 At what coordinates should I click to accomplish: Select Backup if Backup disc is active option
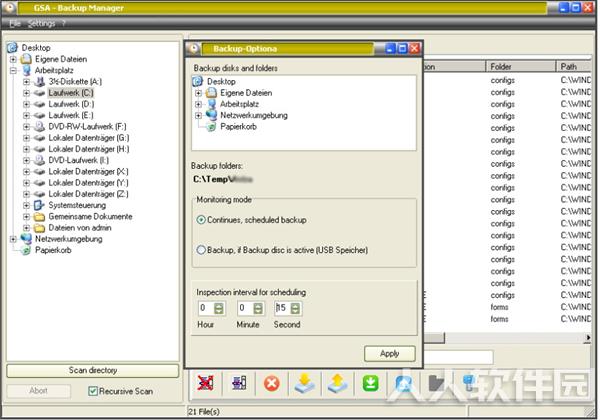click(201, 250)
